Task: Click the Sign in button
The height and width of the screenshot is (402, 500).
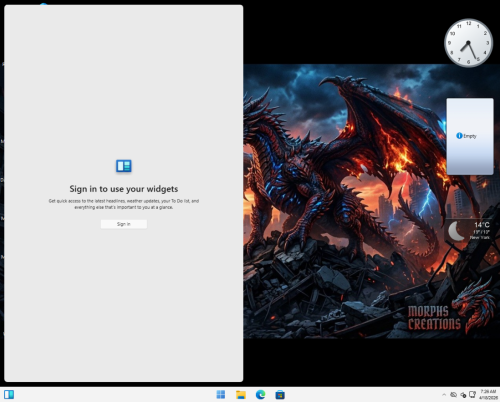Action: click(124, 224)
